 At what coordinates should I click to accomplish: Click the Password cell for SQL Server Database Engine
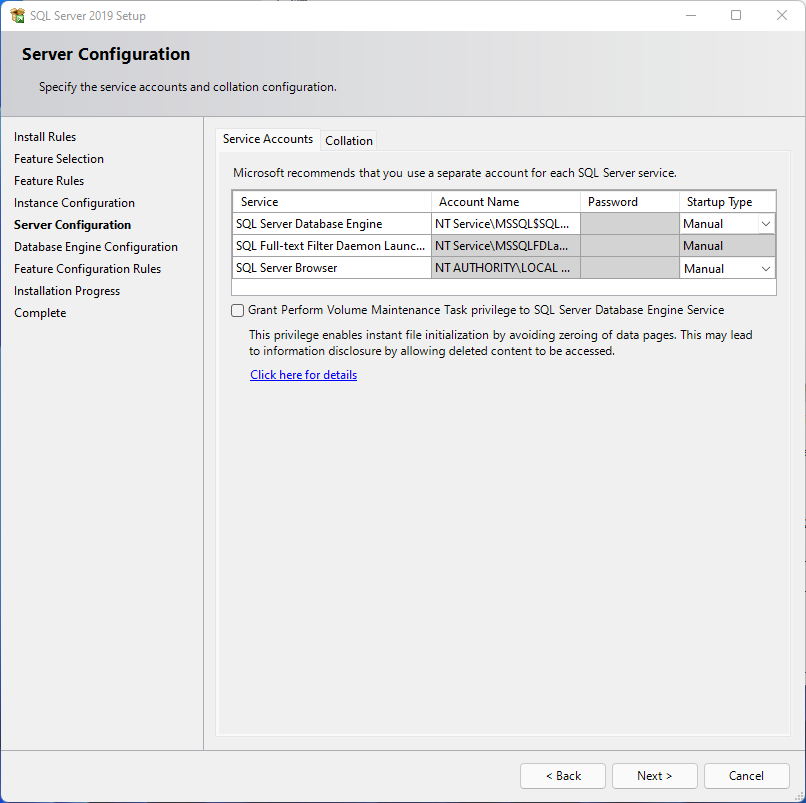pyautogui.click(x=630, y=224)
